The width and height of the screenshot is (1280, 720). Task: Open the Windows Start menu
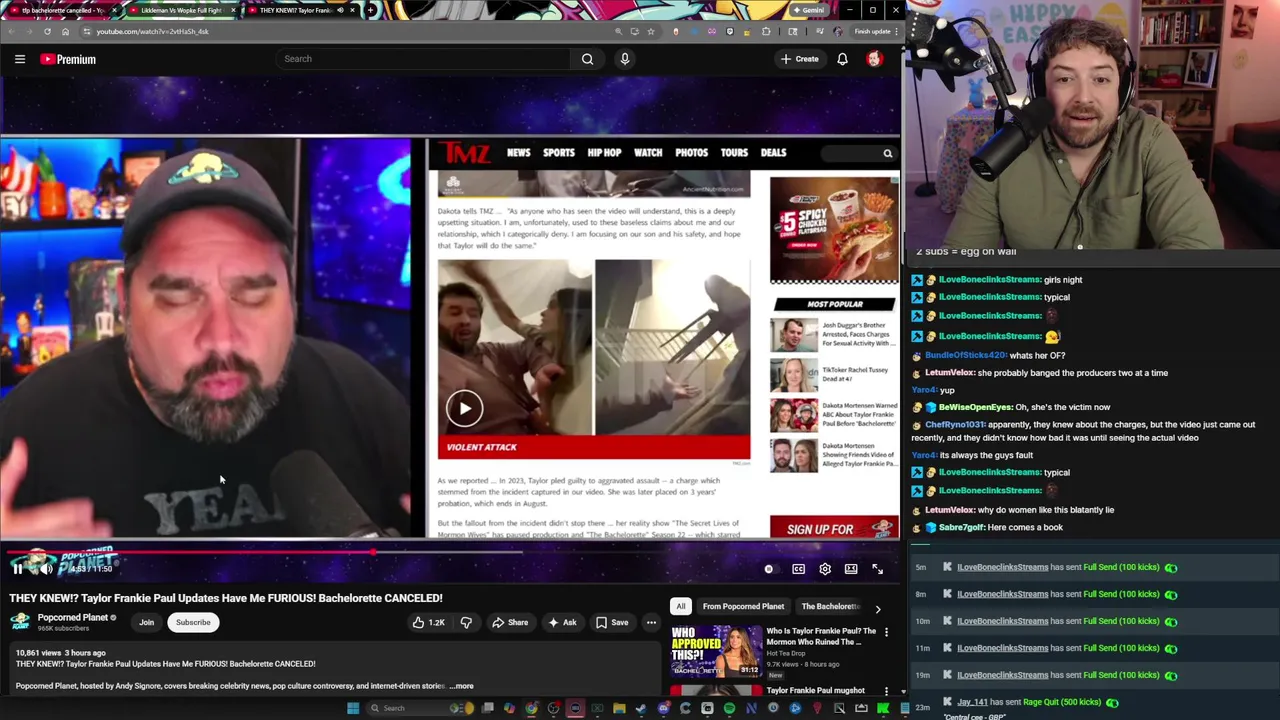pyautogui.click(x=352, y=708)
